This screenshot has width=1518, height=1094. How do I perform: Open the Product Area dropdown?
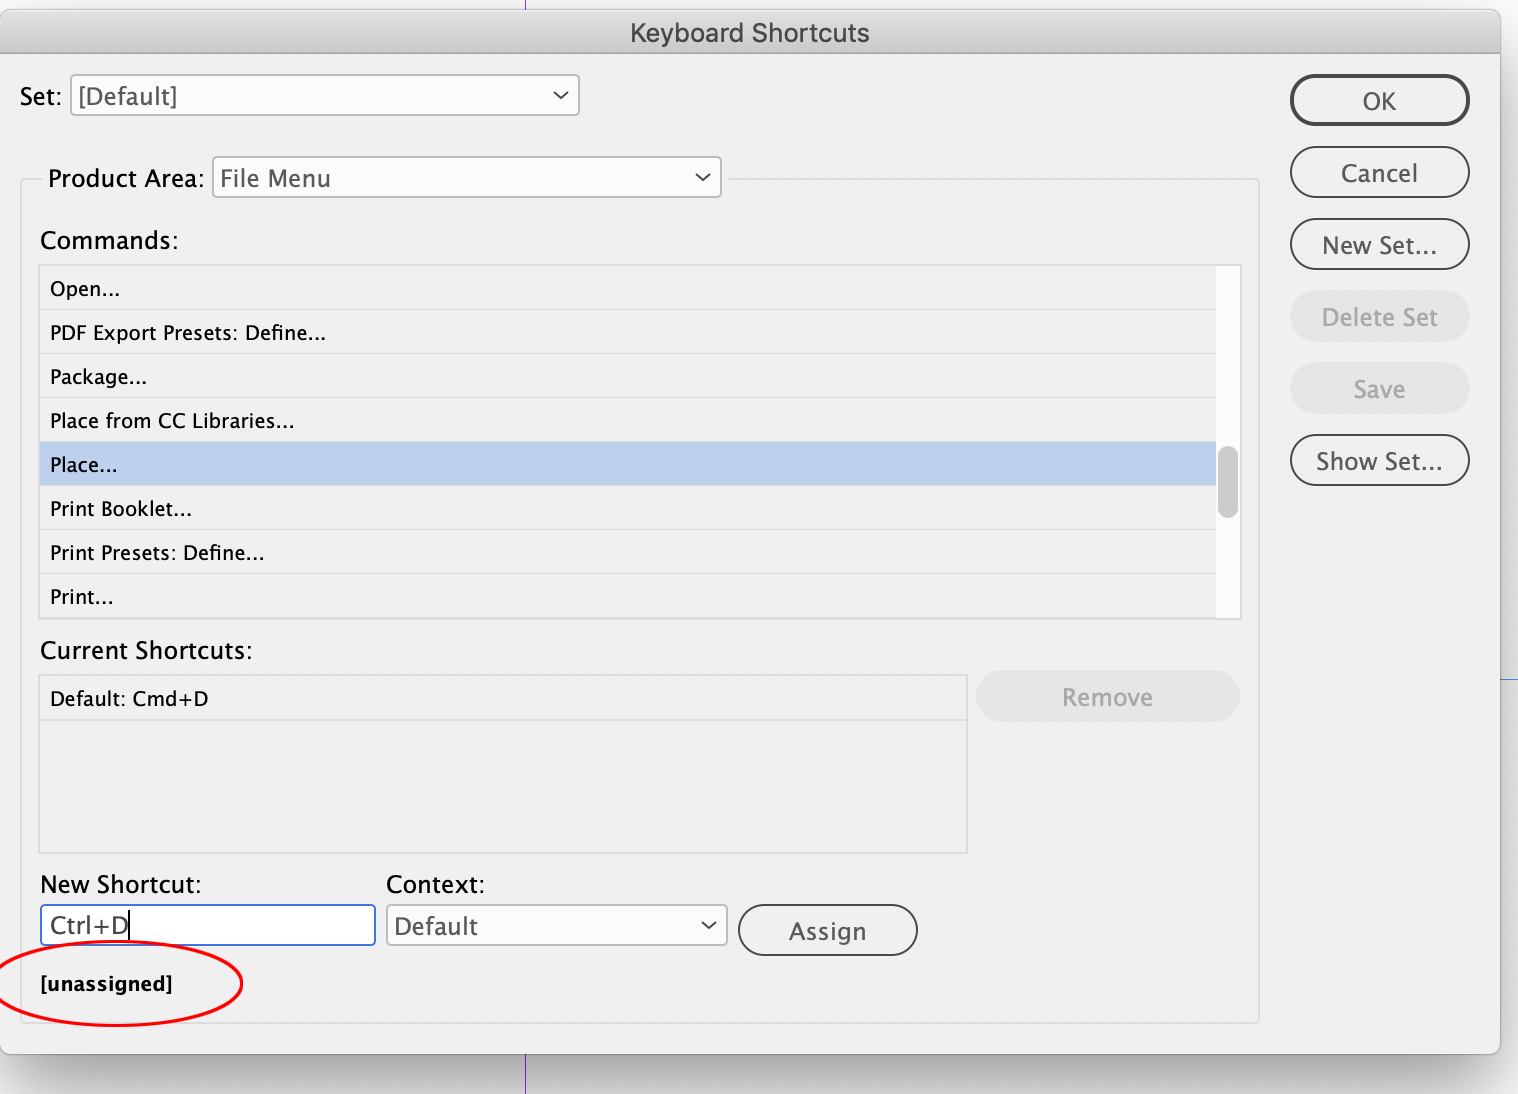click(466, 177)
